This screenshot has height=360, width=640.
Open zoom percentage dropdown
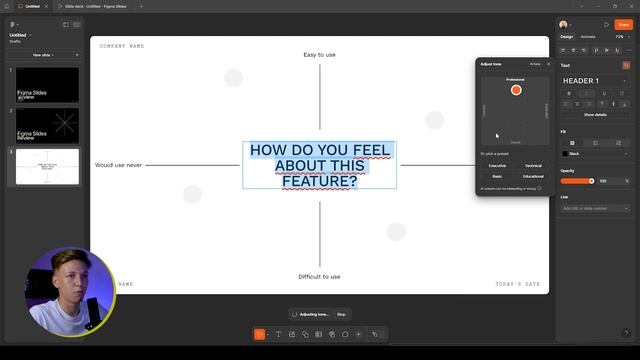(622, 37)
